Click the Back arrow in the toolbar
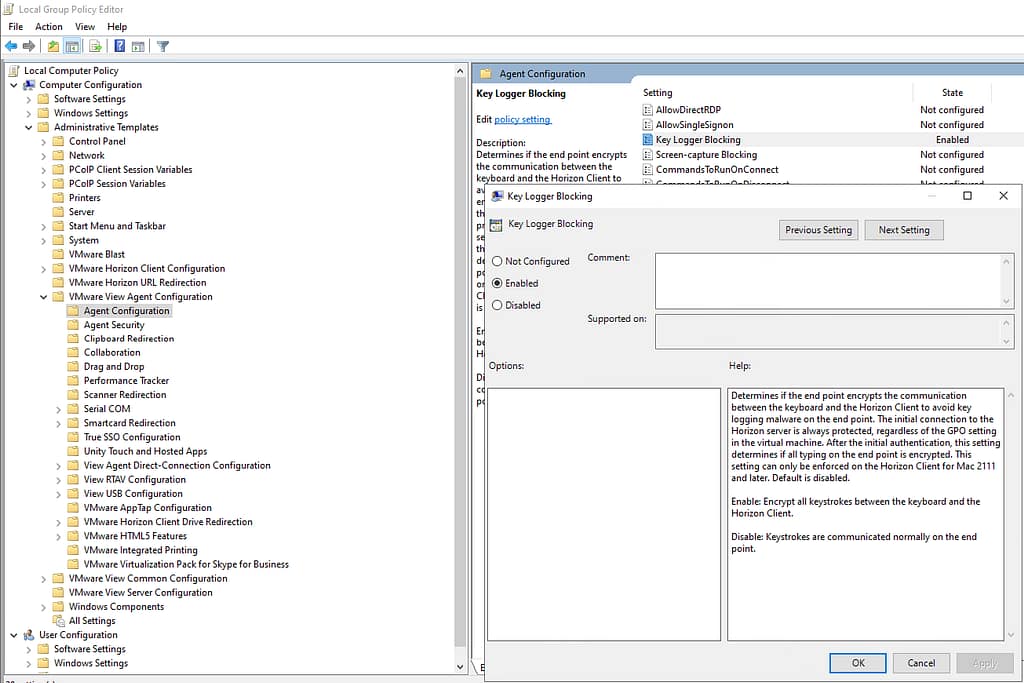1024x683 pixels. [x=11, y=46]
